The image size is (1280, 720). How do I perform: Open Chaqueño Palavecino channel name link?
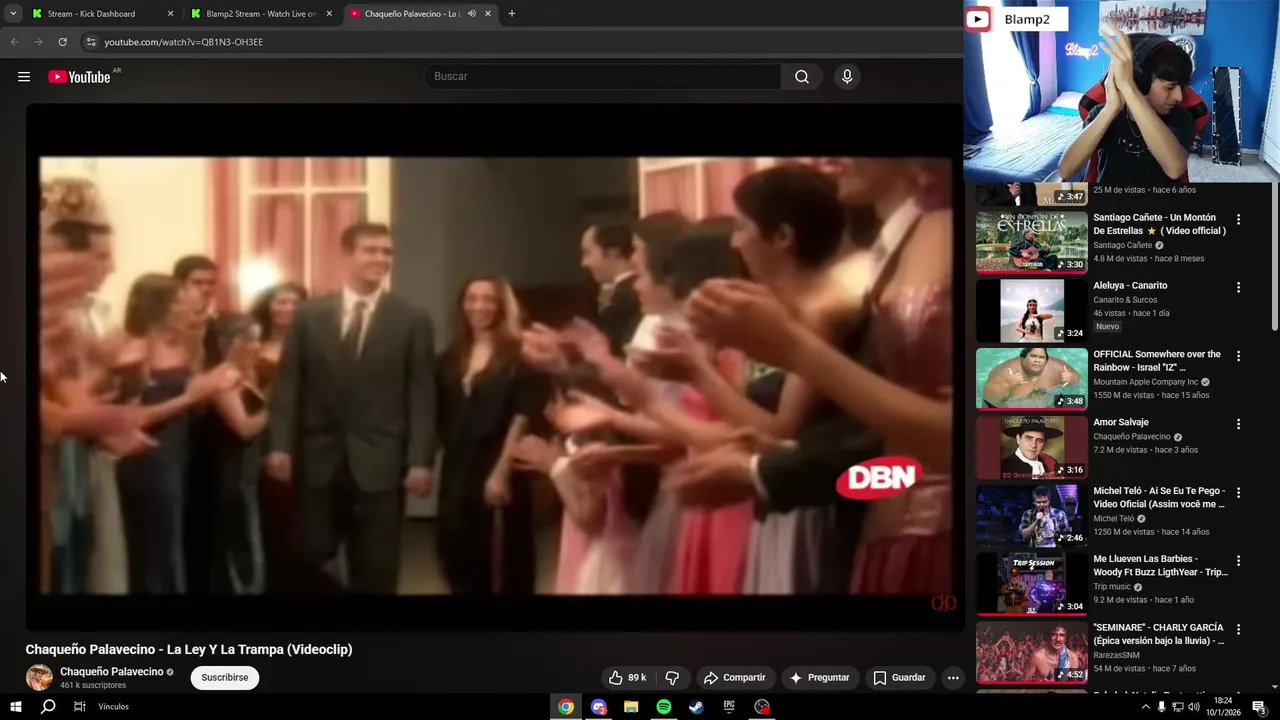point(112,672)
